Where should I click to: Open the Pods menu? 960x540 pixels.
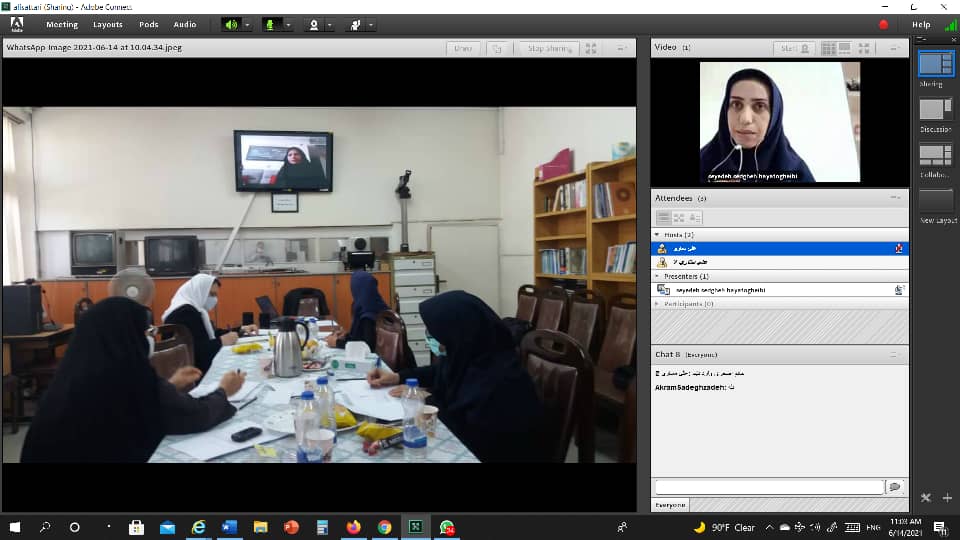point(149,24)
